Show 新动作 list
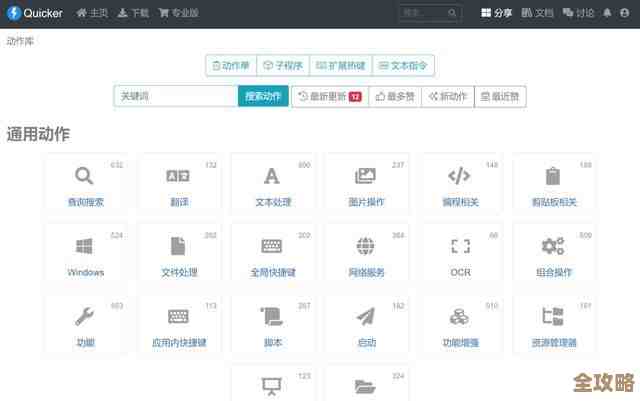 coord(448,96)
